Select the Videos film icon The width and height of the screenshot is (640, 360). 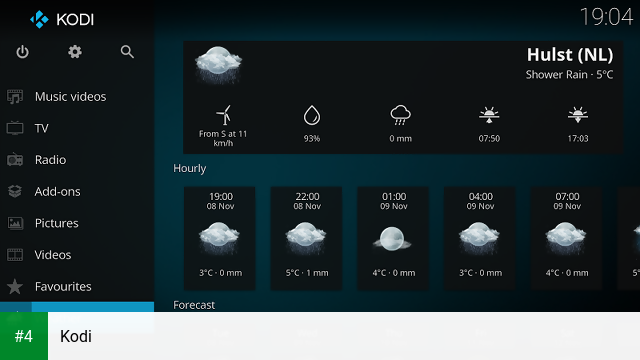15,255
